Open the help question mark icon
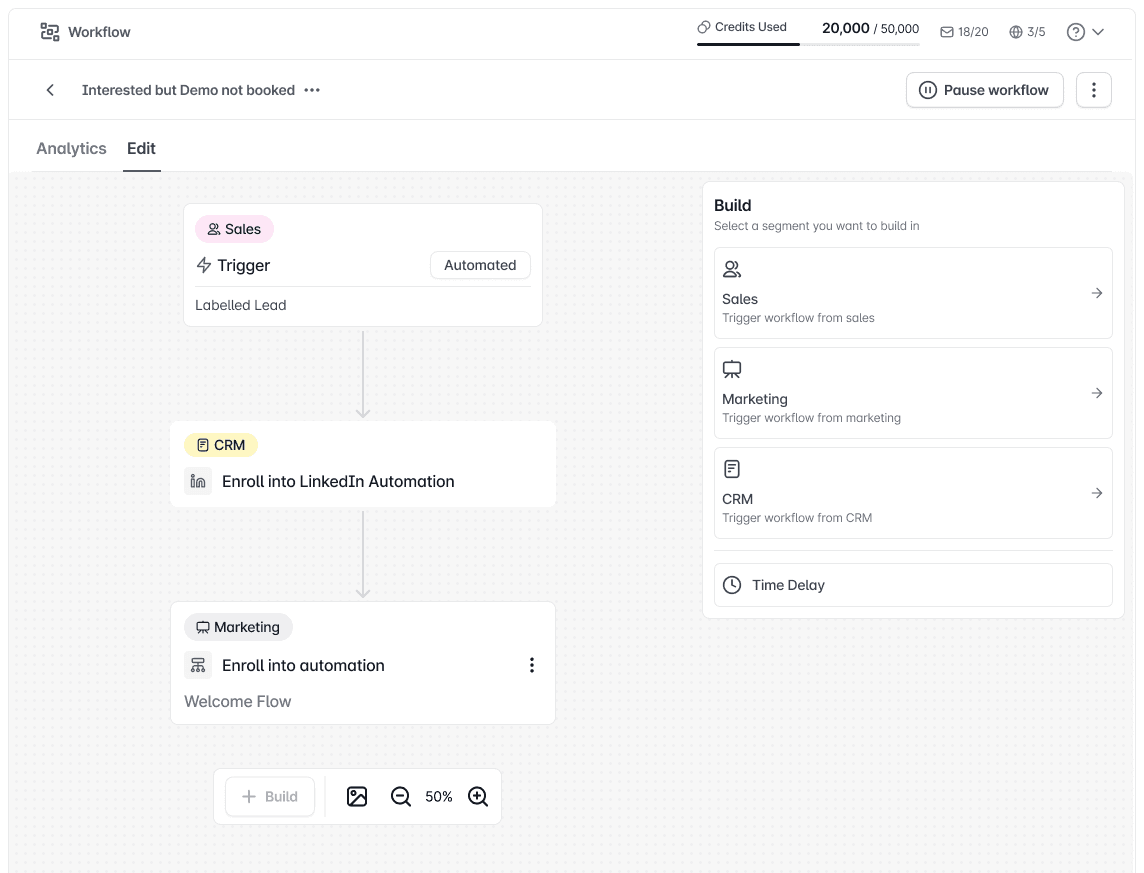 point(1075,32)
